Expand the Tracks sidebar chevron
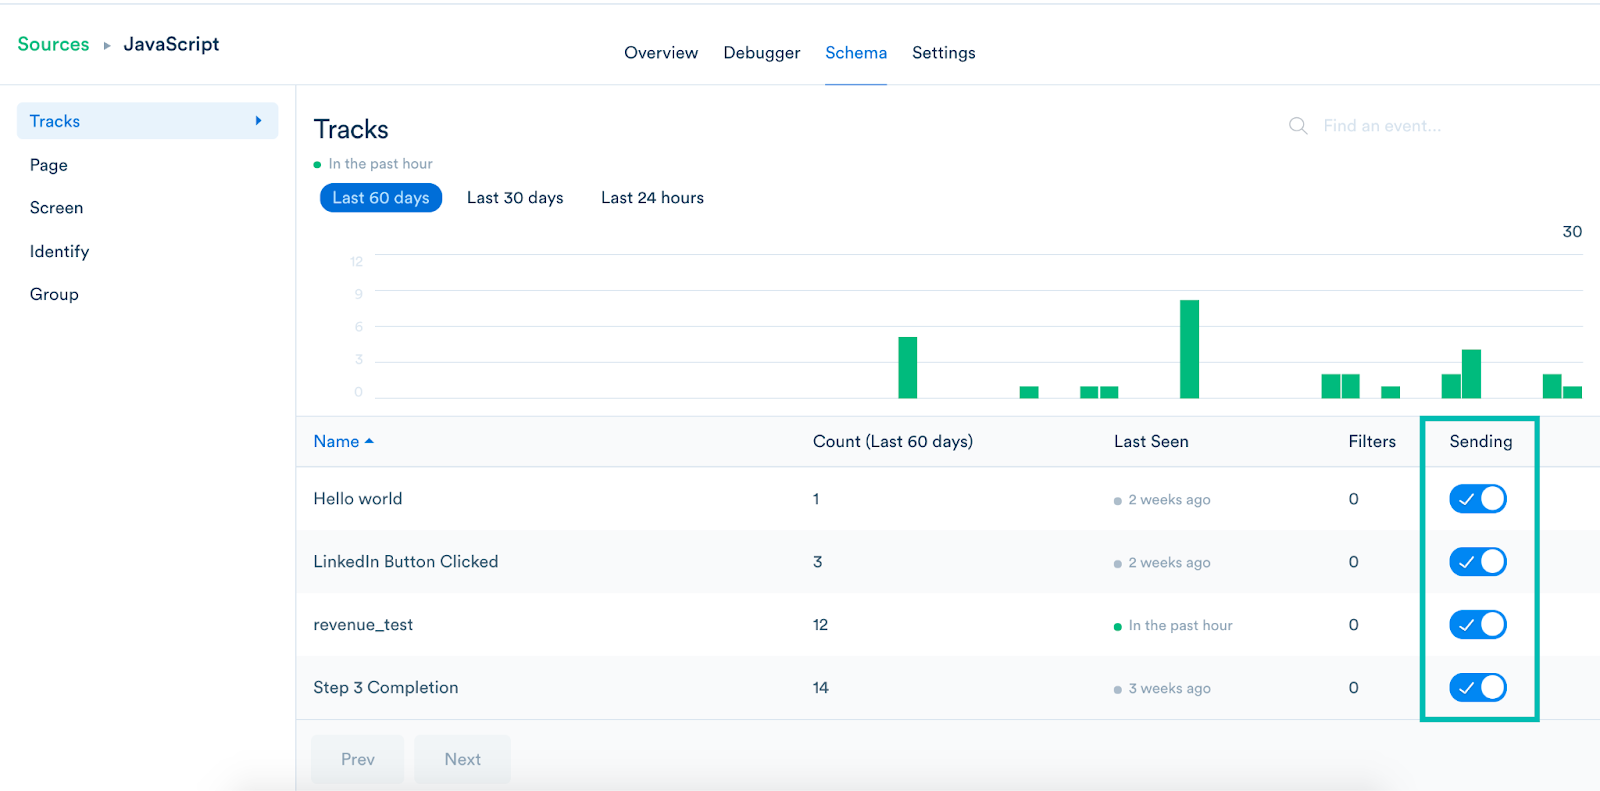This screenshot has width=1600, height=791. 258,121
